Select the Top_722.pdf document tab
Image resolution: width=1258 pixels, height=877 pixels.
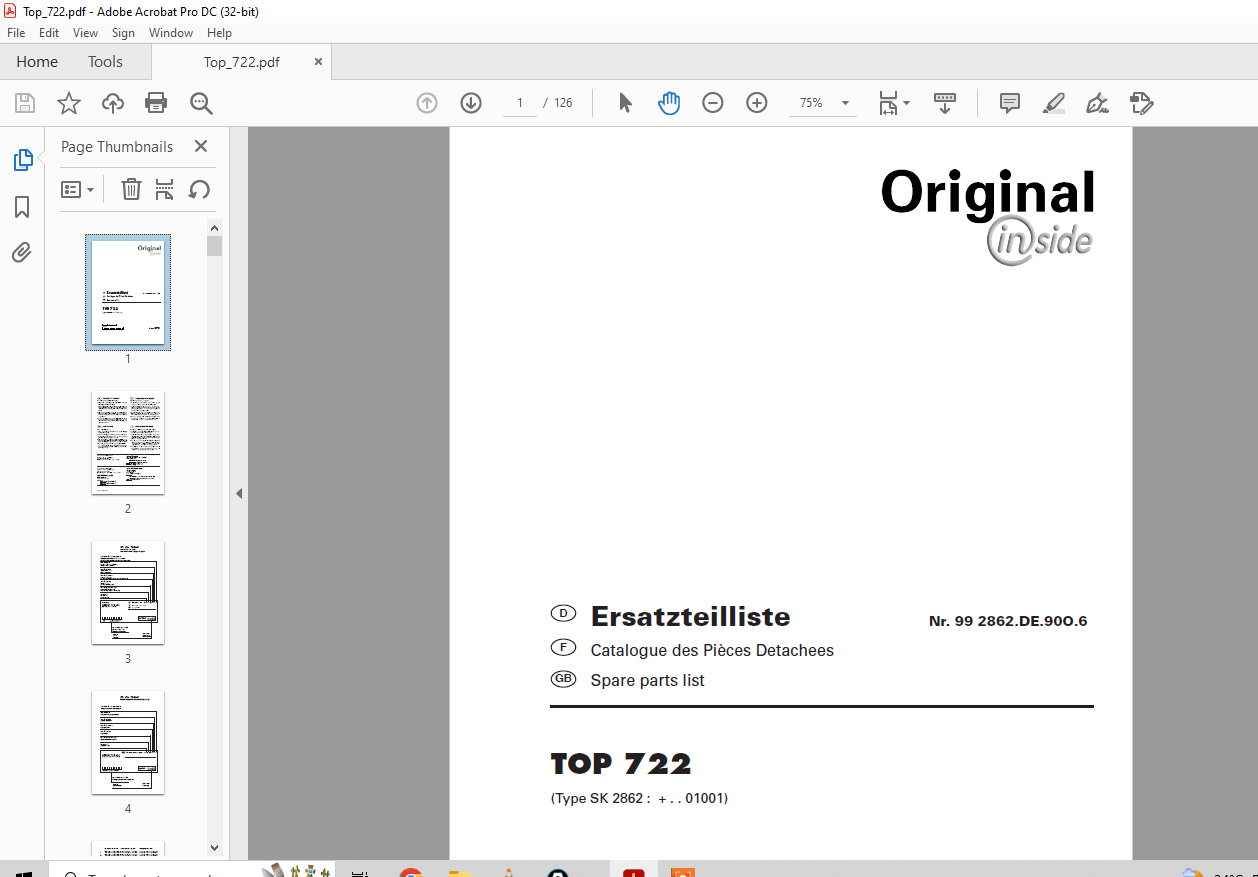click(x=242, y=62)
